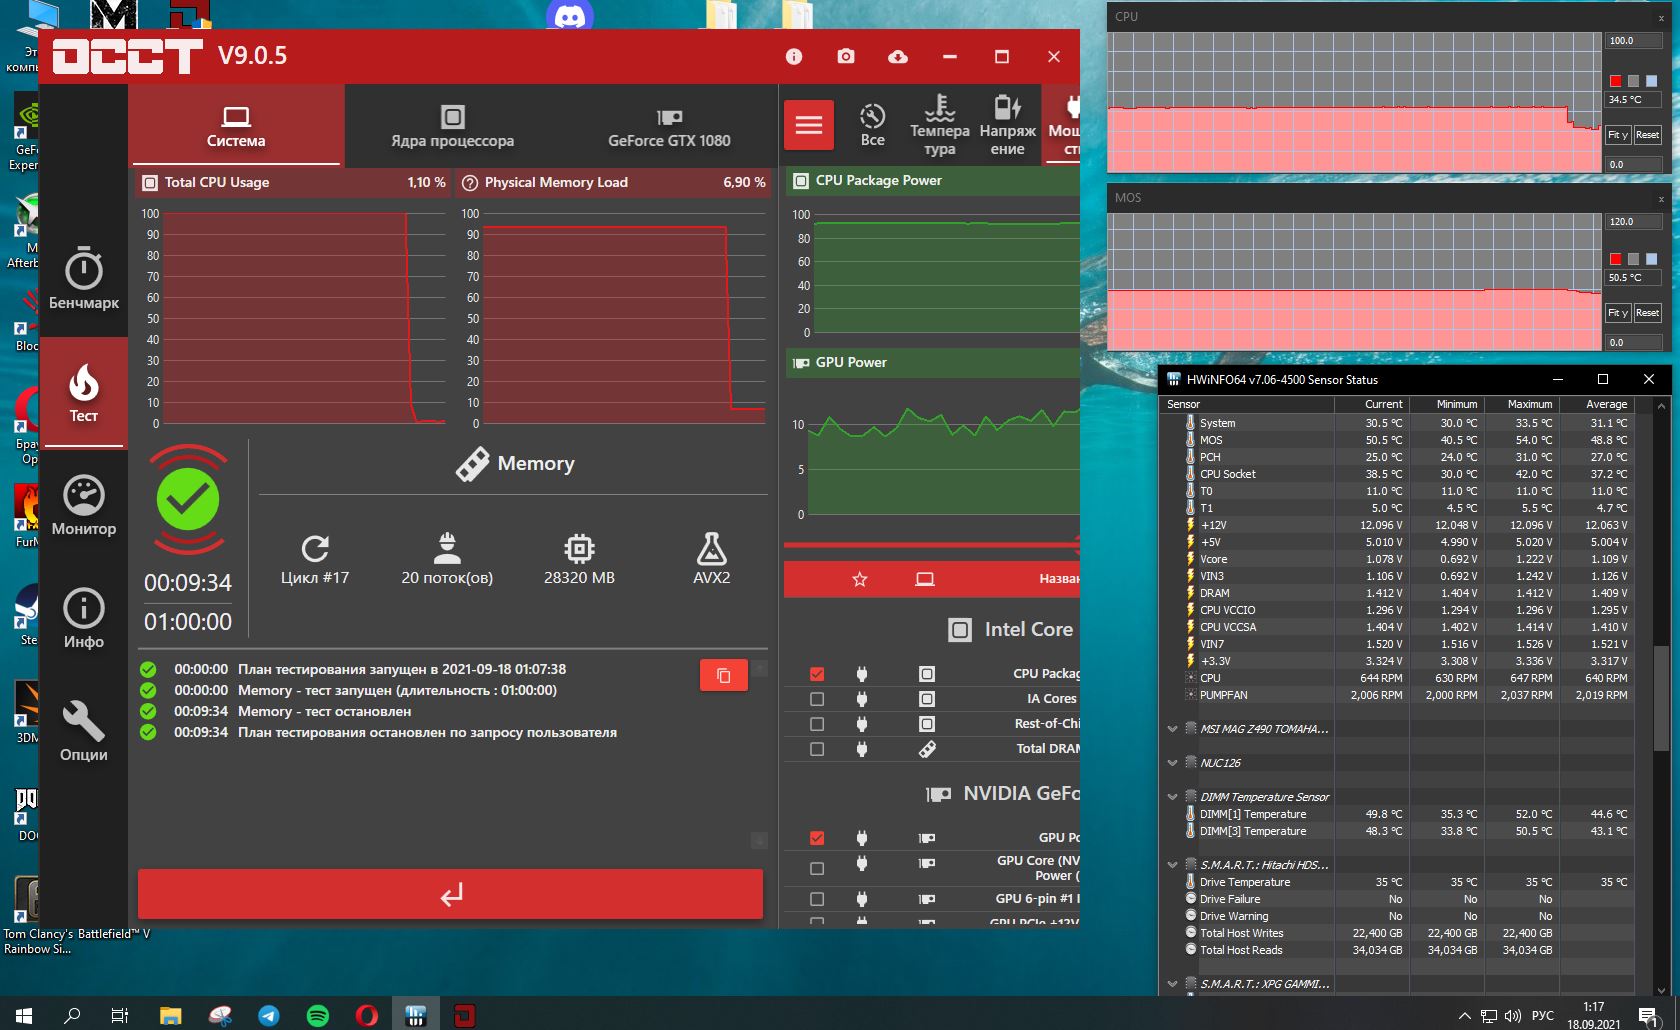The width and height of the screenshot is (1680, 1030).
Task: Open the Benchmark section in OCCT sidebar
Action: 84,278
